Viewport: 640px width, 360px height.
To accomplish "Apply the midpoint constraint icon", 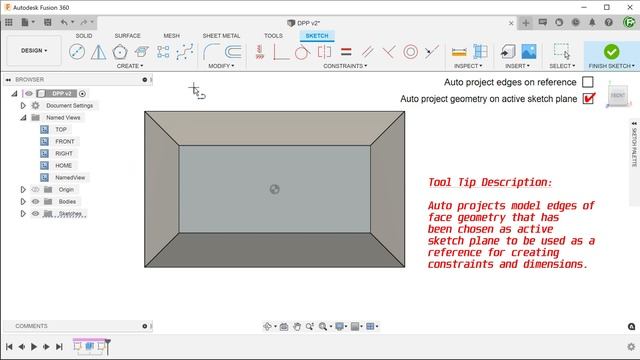I will coord(431,52).
